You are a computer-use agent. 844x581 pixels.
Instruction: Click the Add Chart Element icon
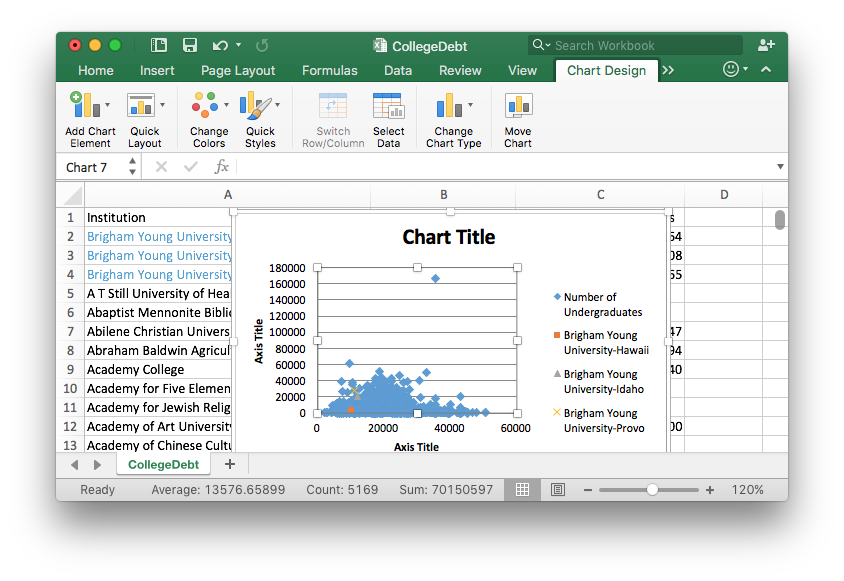85,104
